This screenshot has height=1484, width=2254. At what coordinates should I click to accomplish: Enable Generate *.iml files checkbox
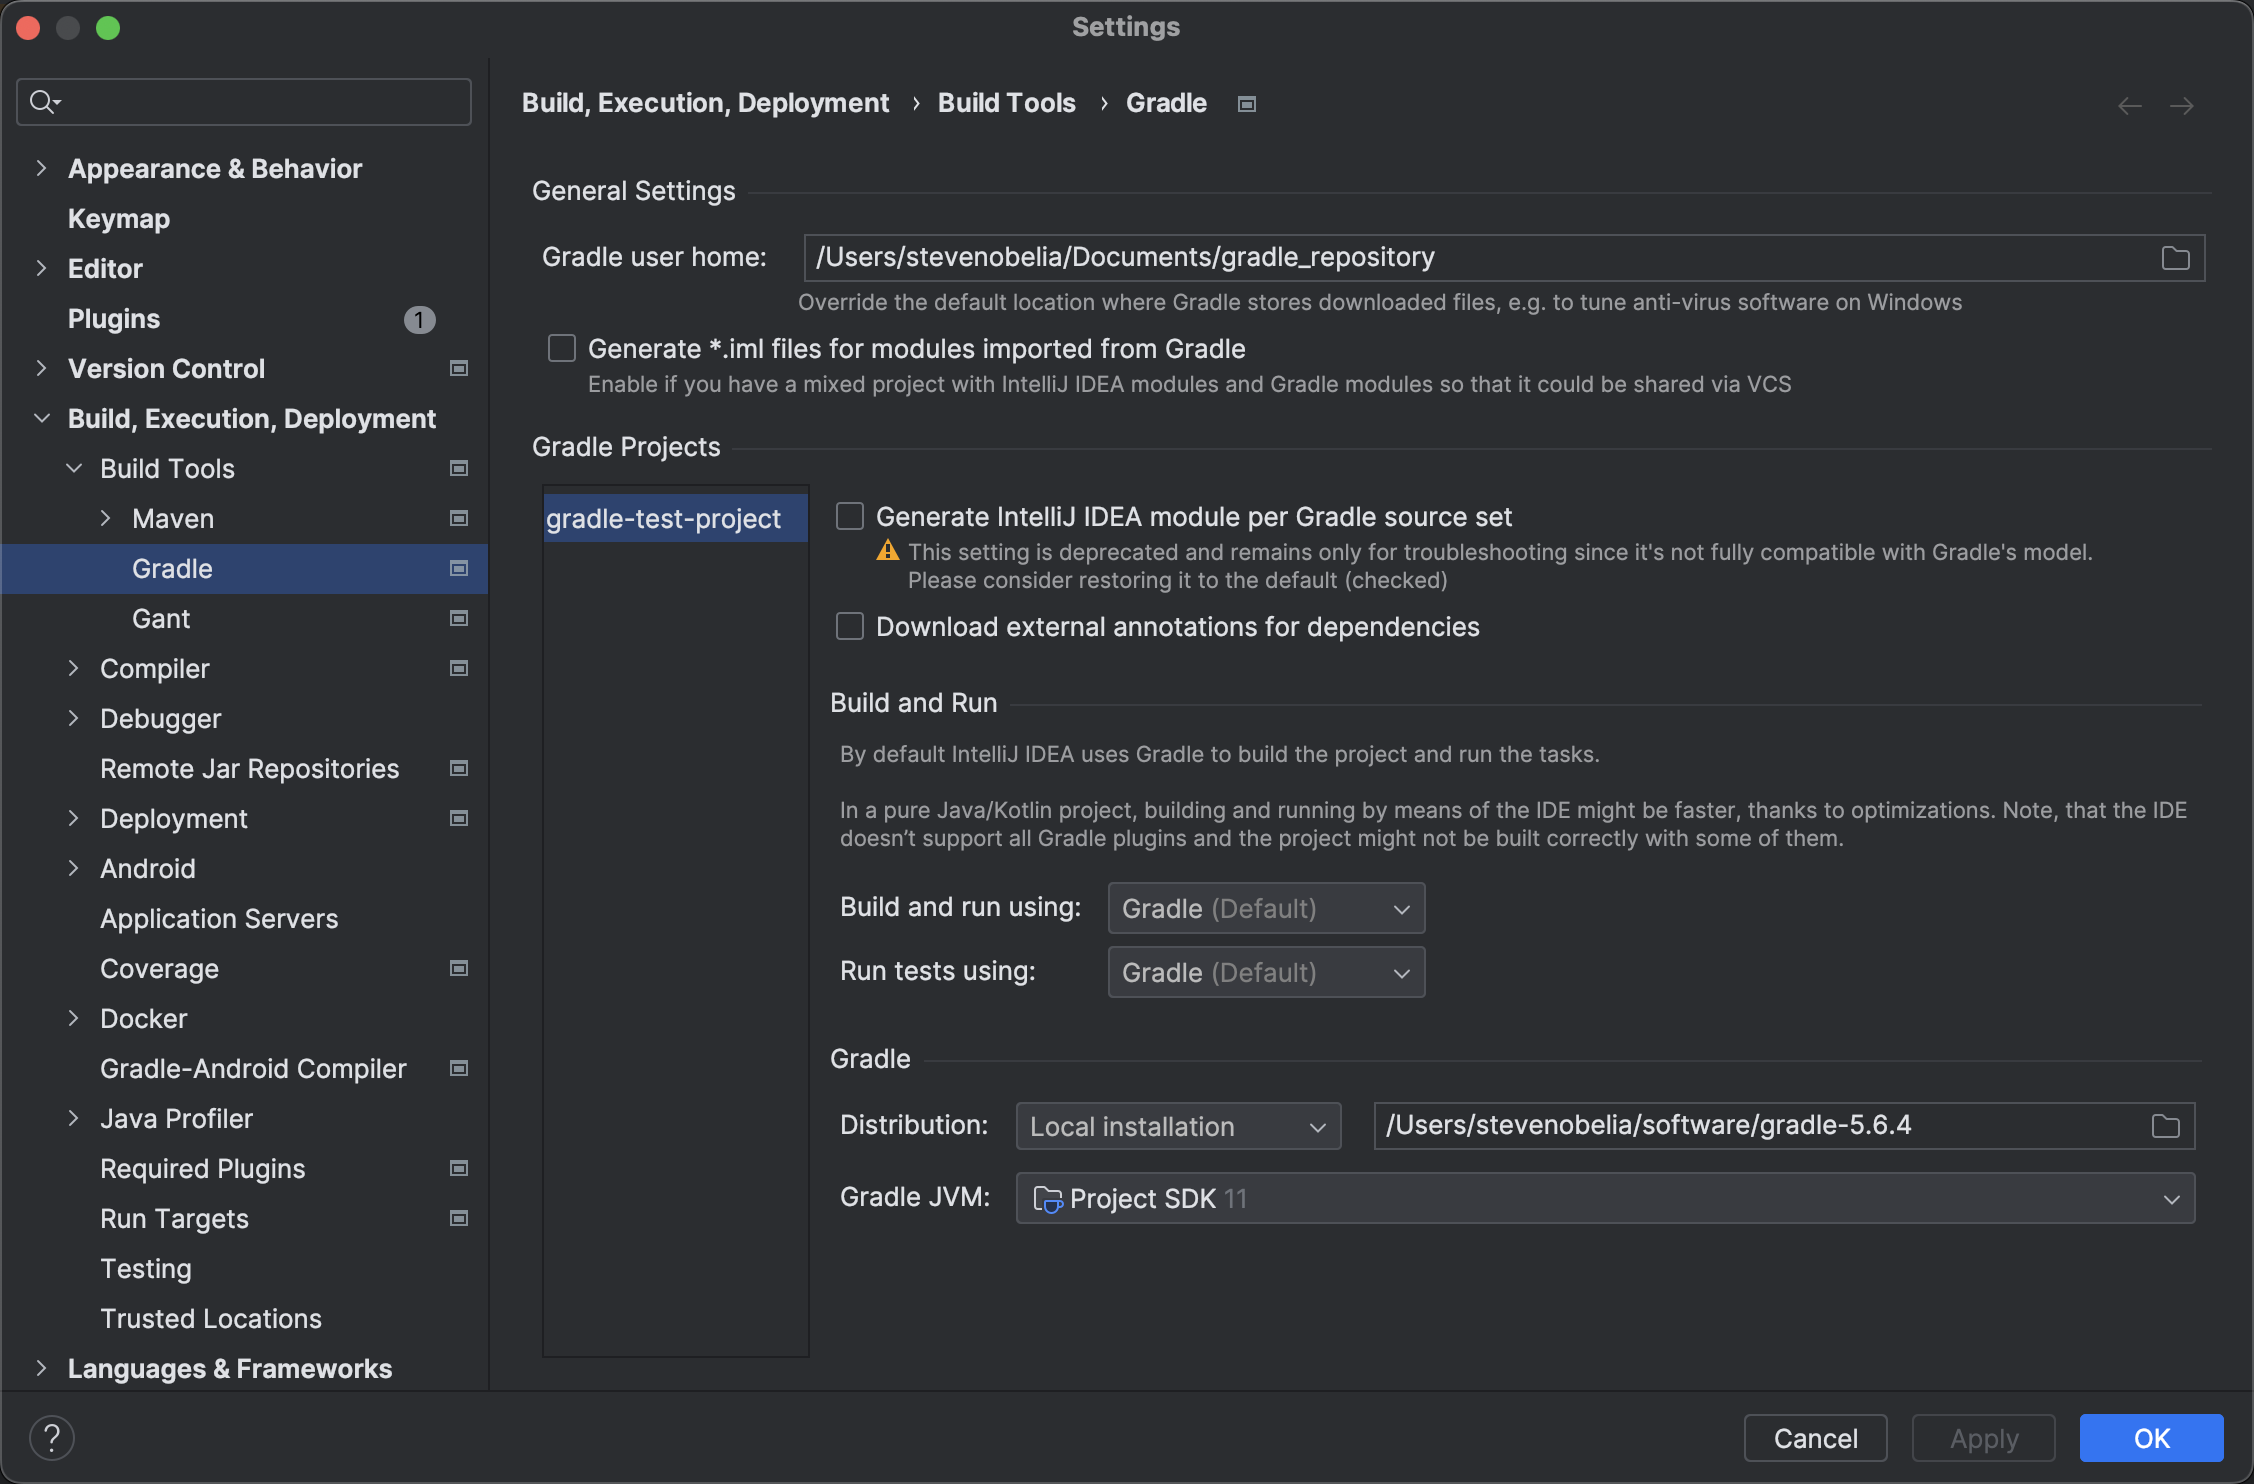coord(562,349)
